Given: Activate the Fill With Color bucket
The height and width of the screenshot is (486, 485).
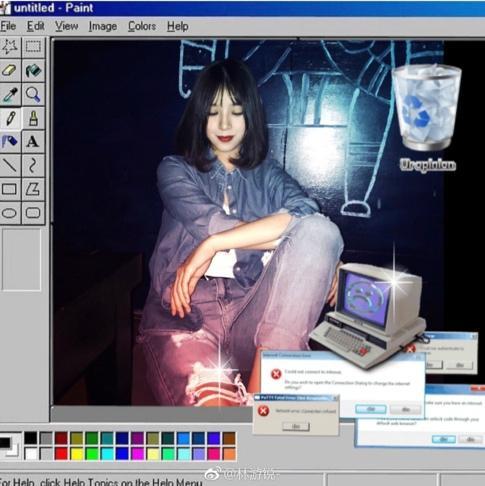Looking at the screenshot, I should (x=33, y=70).
